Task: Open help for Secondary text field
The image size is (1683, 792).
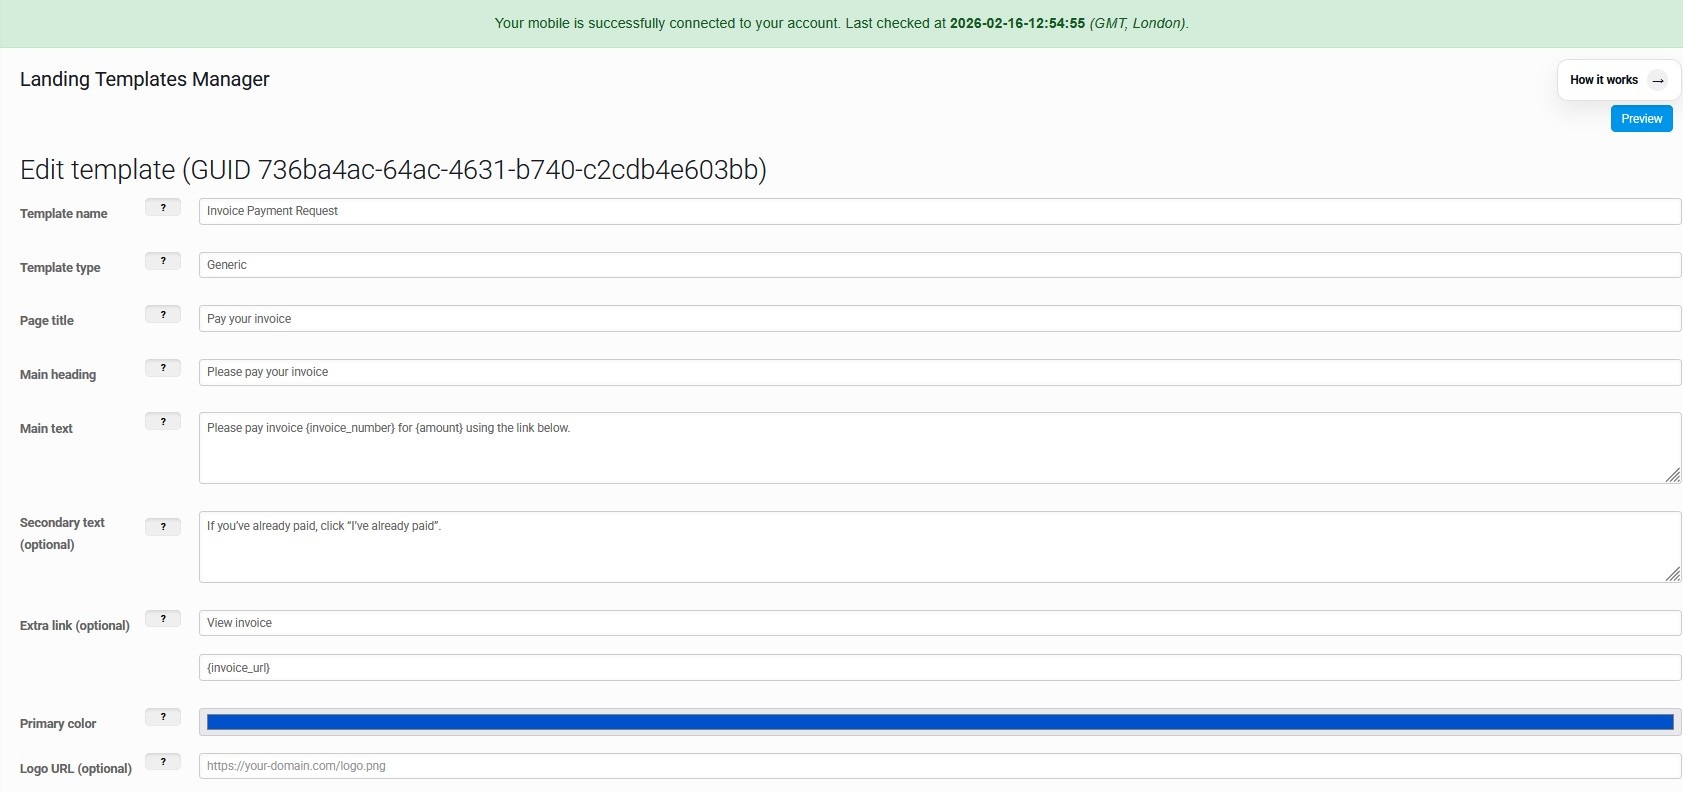Action: (x=163, y=527)
